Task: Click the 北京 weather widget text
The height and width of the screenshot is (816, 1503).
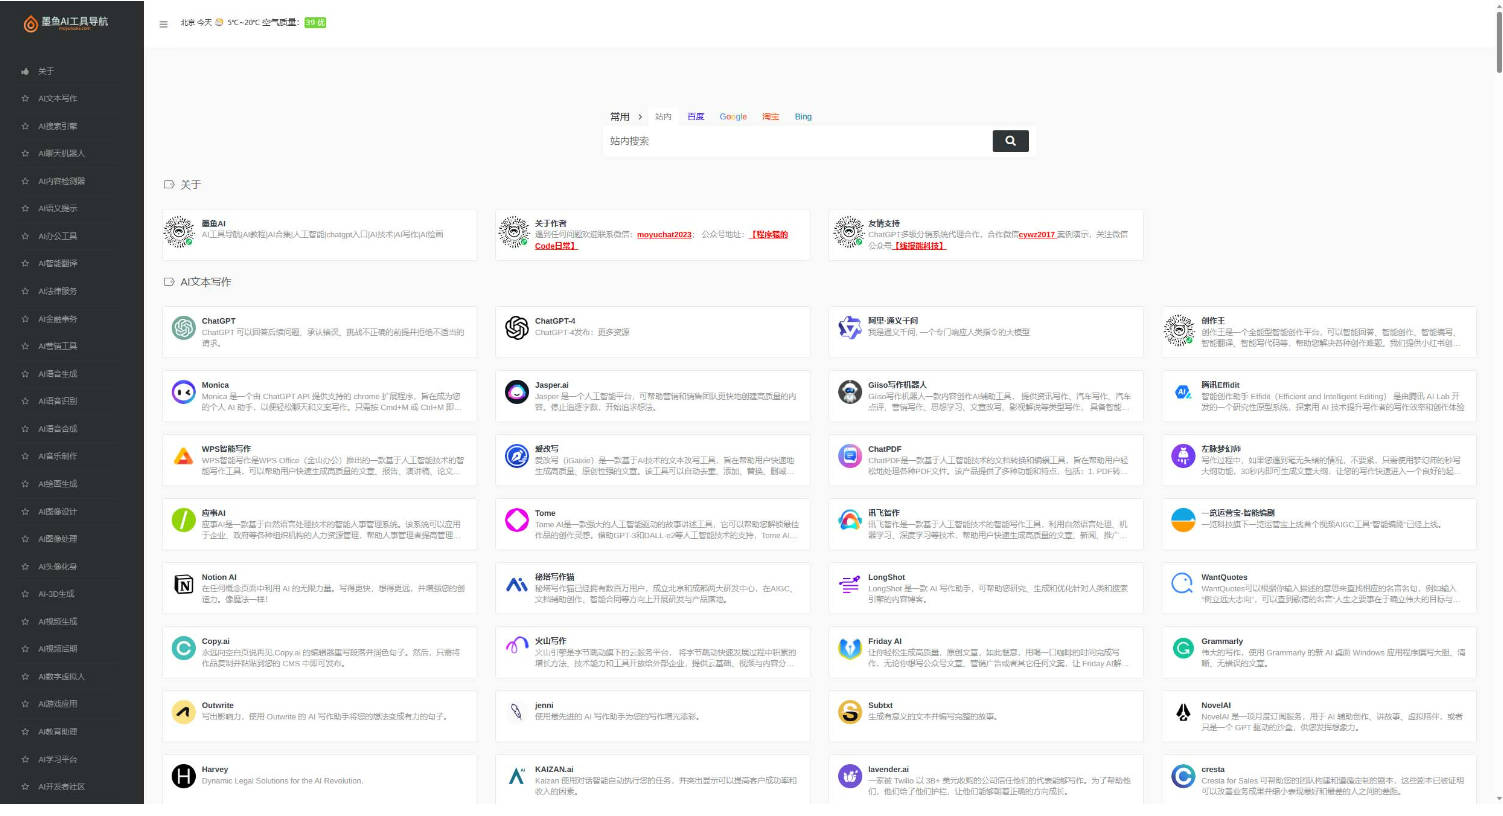Action: [x=239, y=22]
